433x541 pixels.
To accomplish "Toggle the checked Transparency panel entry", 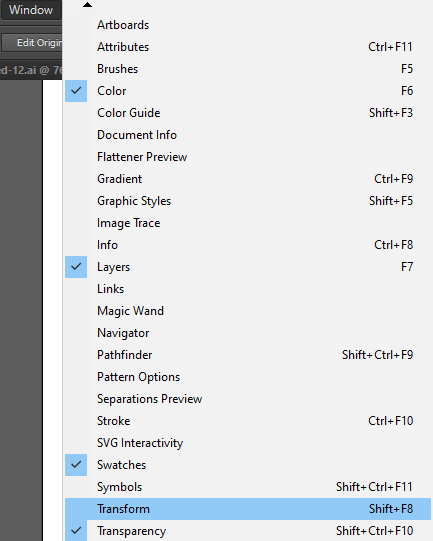I will click(248, 531).
